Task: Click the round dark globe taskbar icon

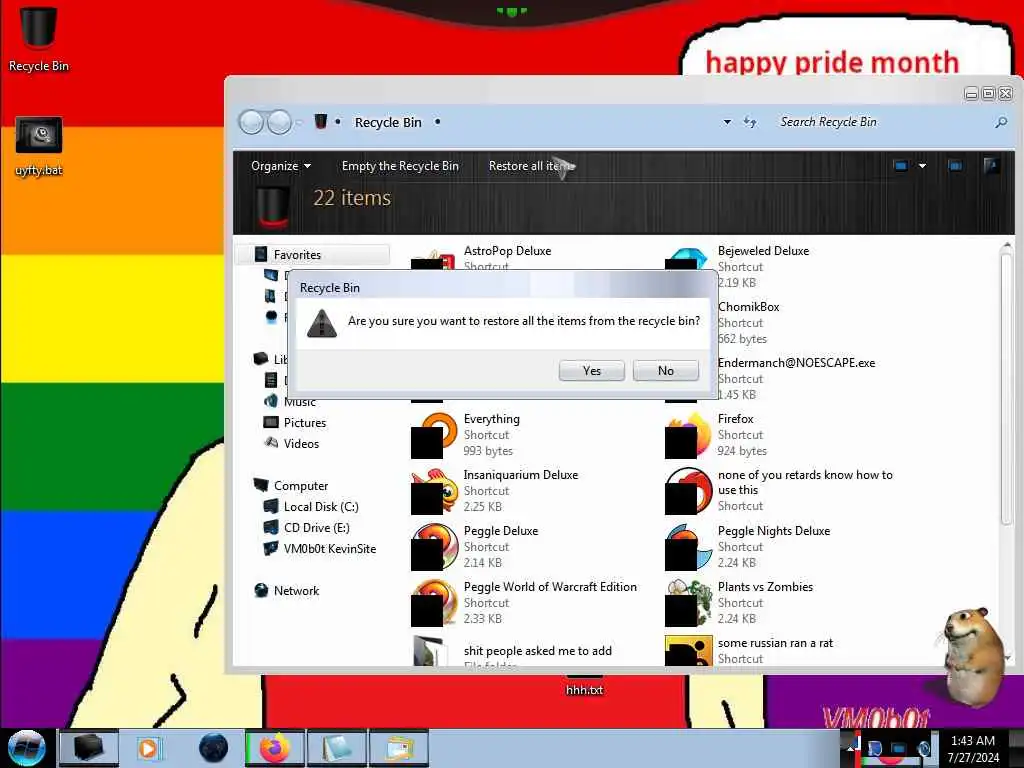Action: pyautogui.click(x=213, y=748)
